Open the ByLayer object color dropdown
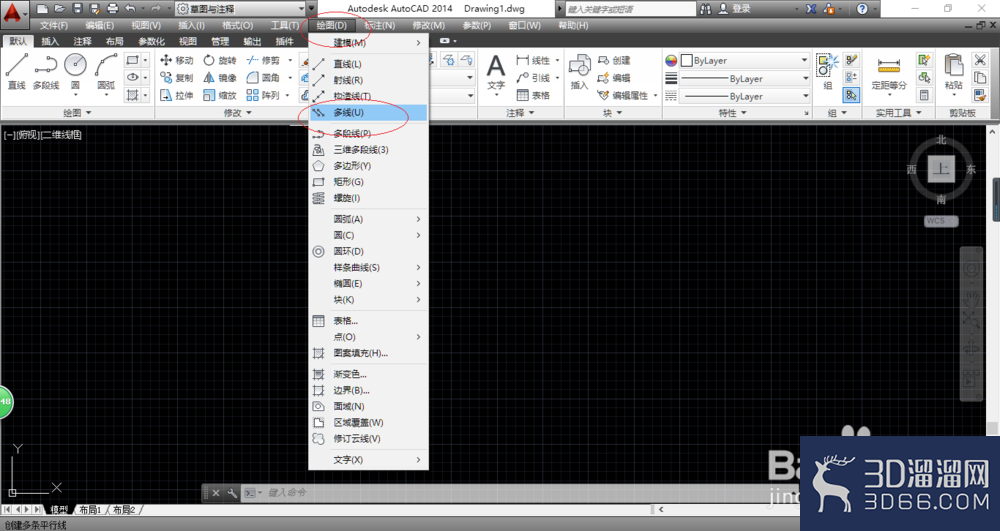Image resolution: width=1000 pixels, height=531 pixels. pos(744,61)
